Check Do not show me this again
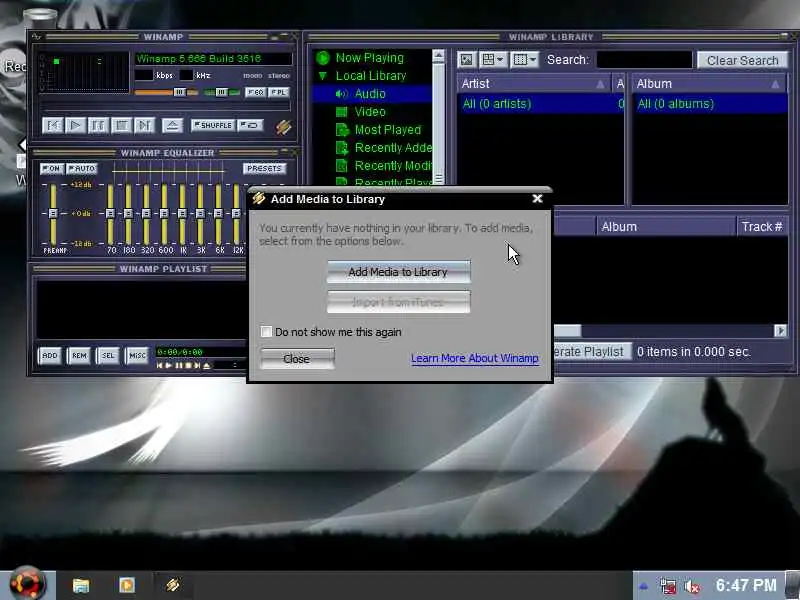 pyautogui.click(x=266, y=332)
